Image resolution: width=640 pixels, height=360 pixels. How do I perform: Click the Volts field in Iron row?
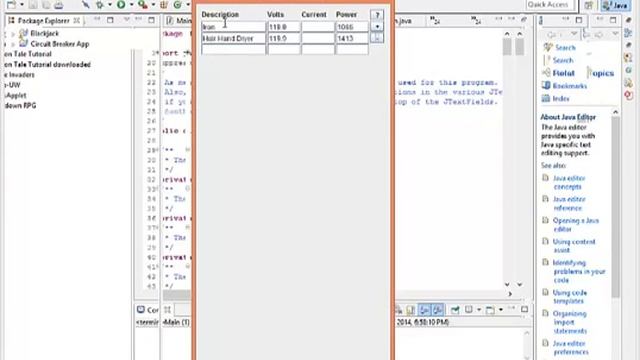pos(284,27)
